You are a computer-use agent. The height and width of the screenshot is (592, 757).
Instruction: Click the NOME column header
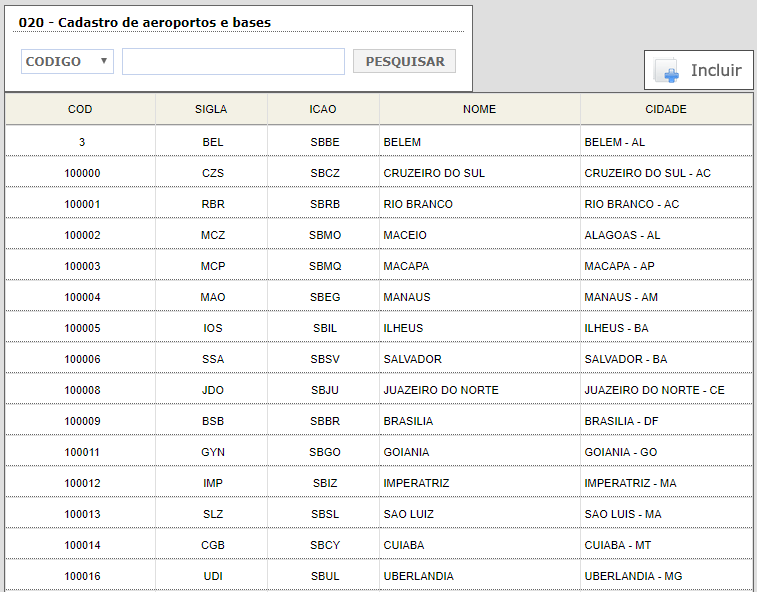coord(479,110)
